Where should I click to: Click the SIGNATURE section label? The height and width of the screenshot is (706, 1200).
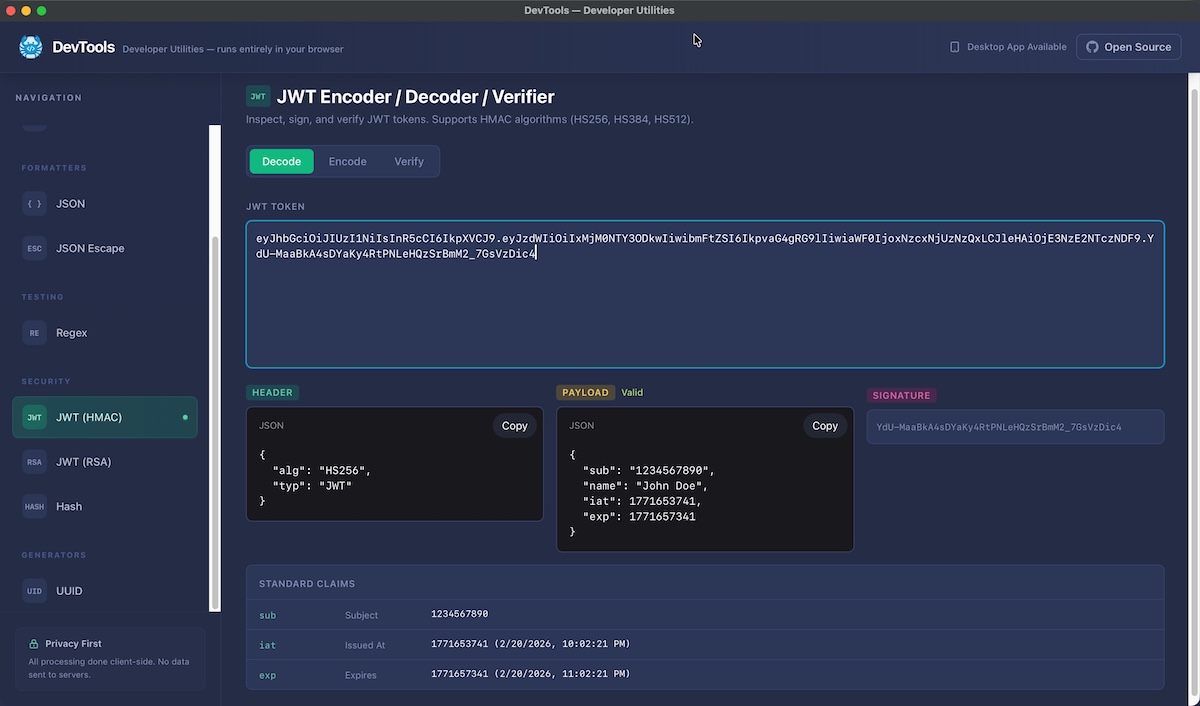point(901,396)
